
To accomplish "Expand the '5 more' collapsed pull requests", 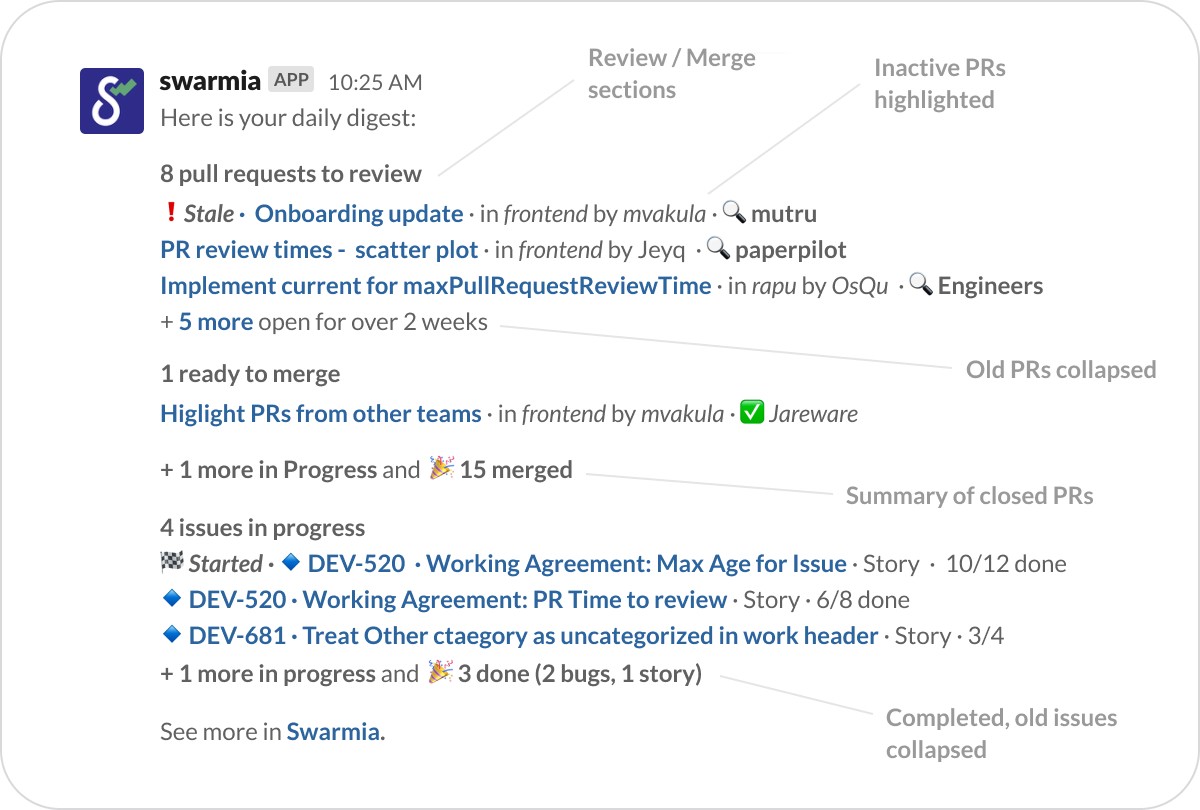I will click(215, 322).
